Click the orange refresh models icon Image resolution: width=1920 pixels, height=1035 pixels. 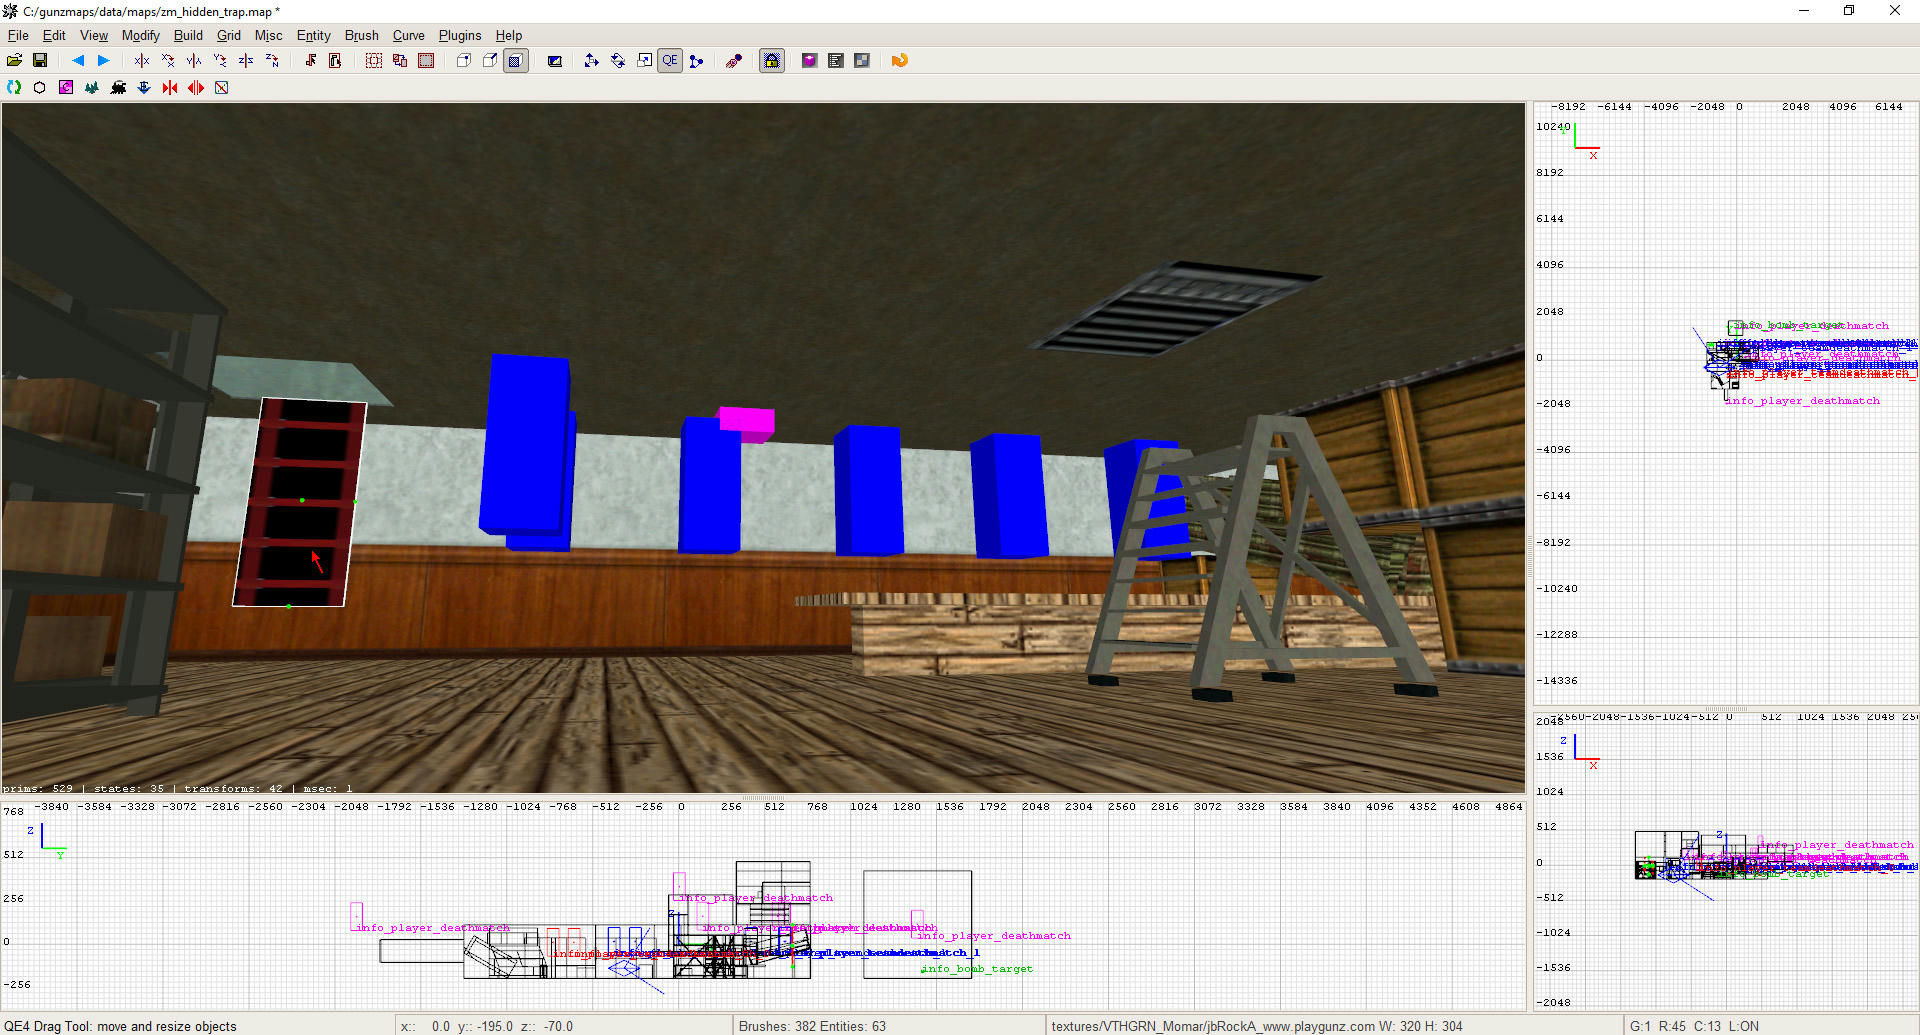(x=899, y=60)
